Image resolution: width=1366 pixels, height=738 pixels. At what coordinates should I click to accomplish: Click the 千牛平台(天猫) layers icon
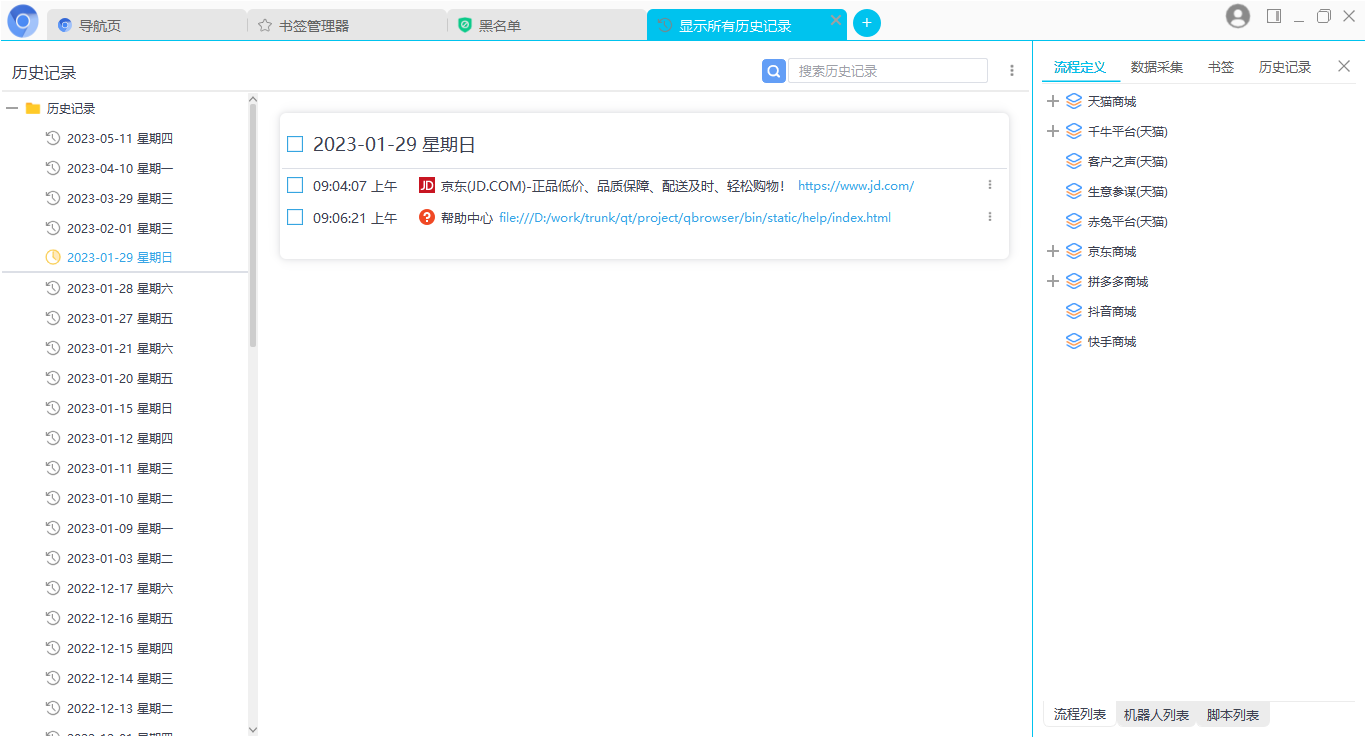point(1074,131)
